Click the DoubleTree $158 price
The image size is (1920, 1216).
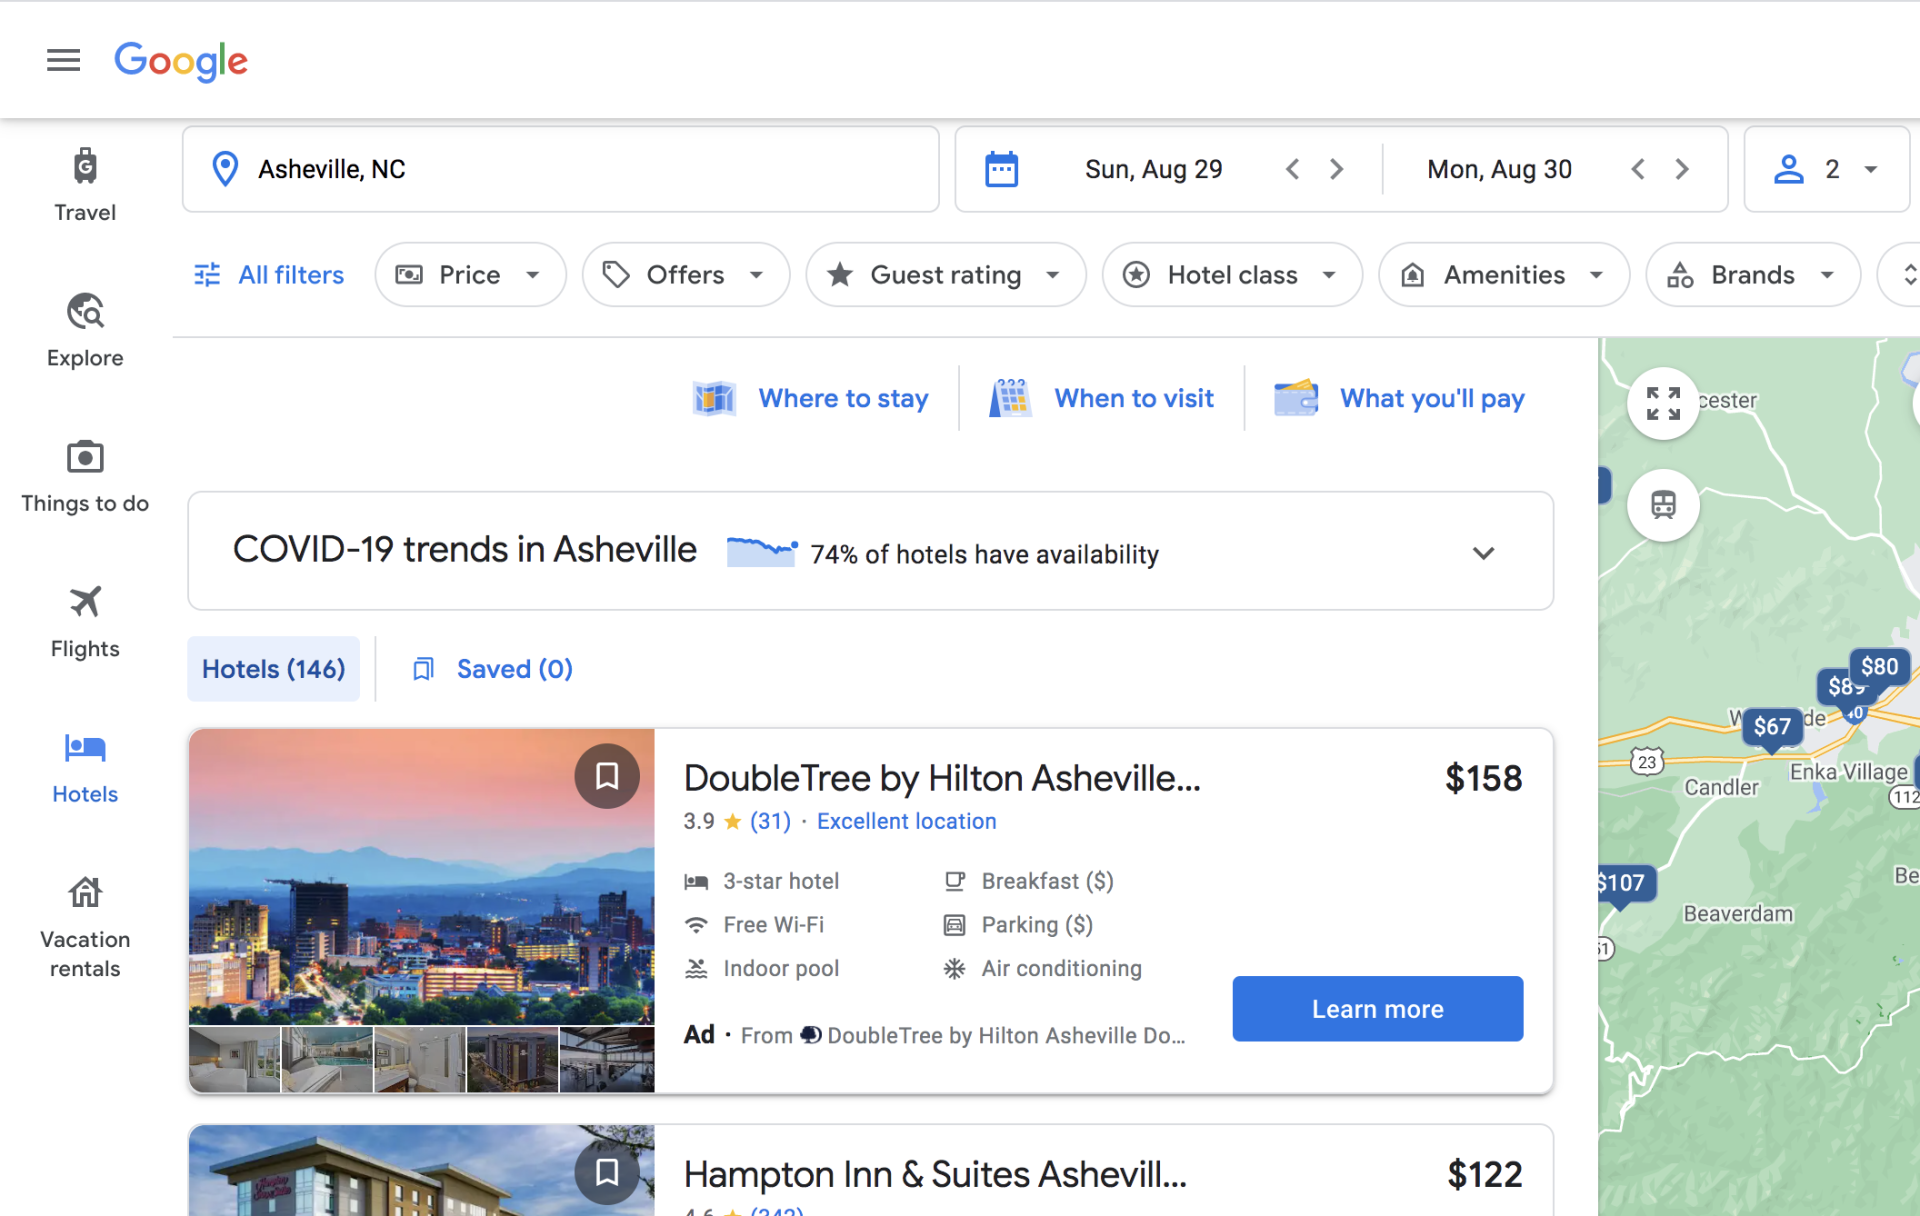pos(1483,778)
